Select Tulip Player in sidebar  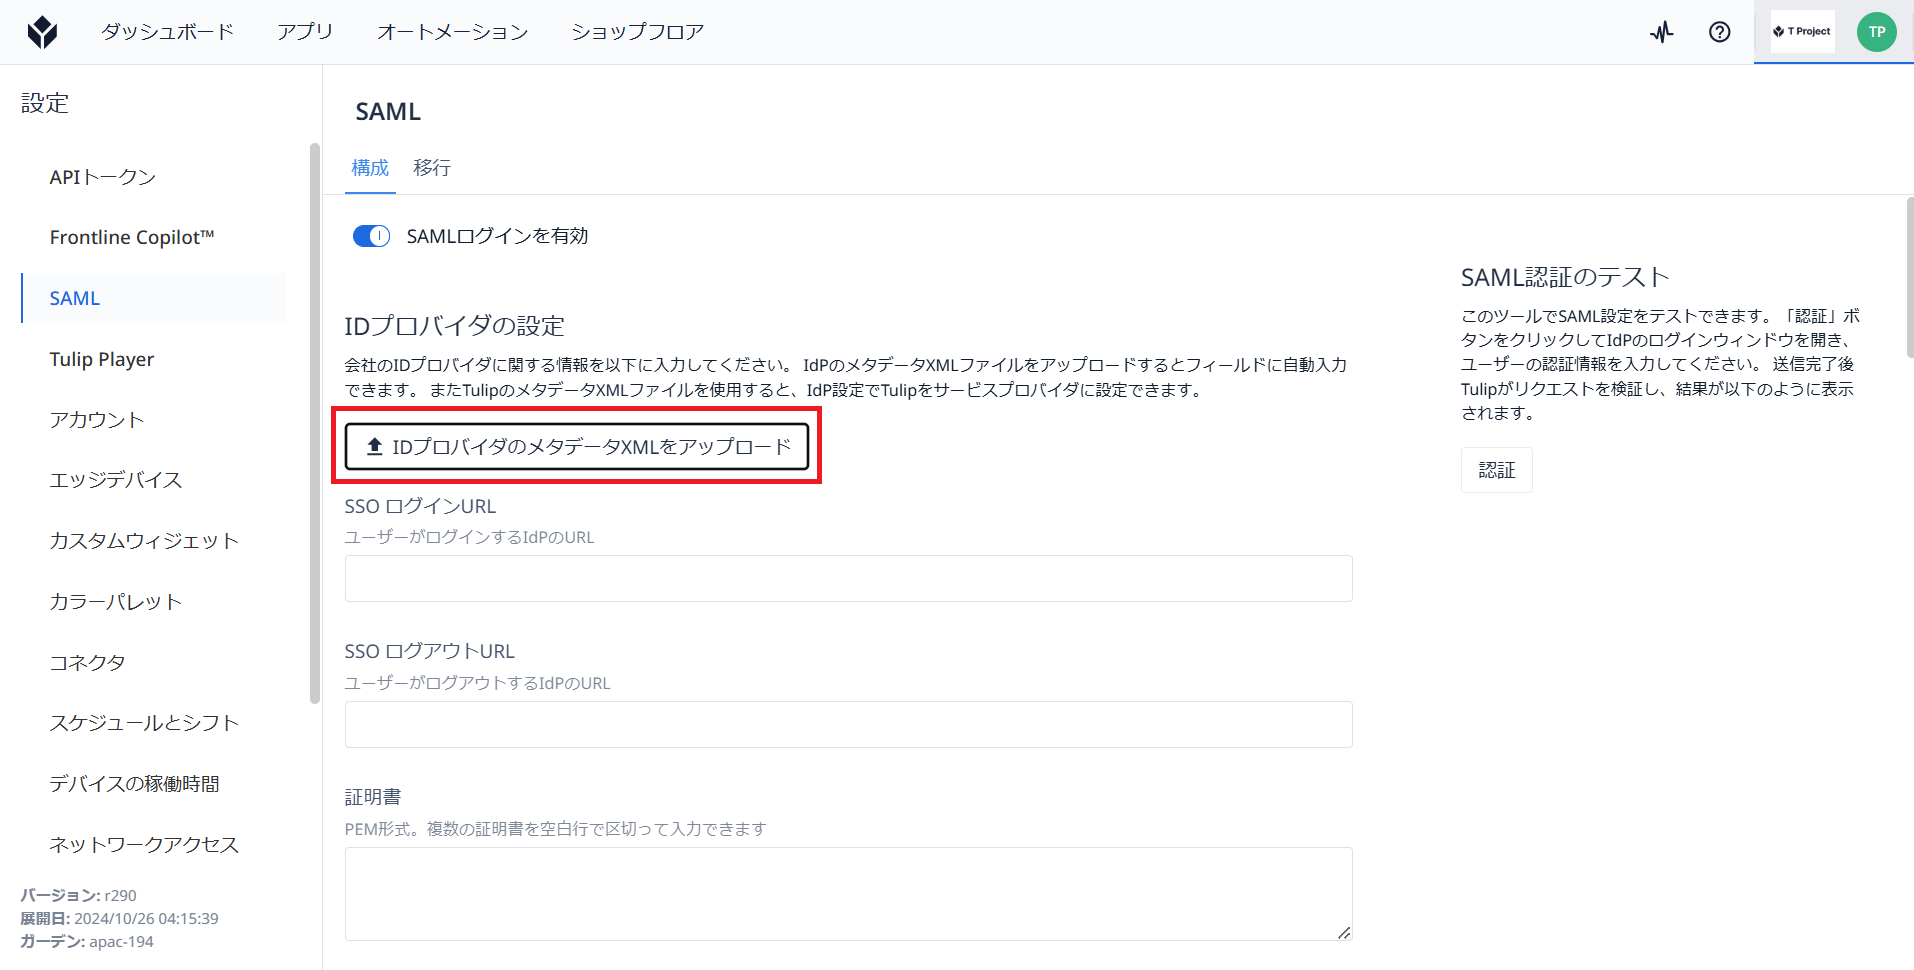153,359
